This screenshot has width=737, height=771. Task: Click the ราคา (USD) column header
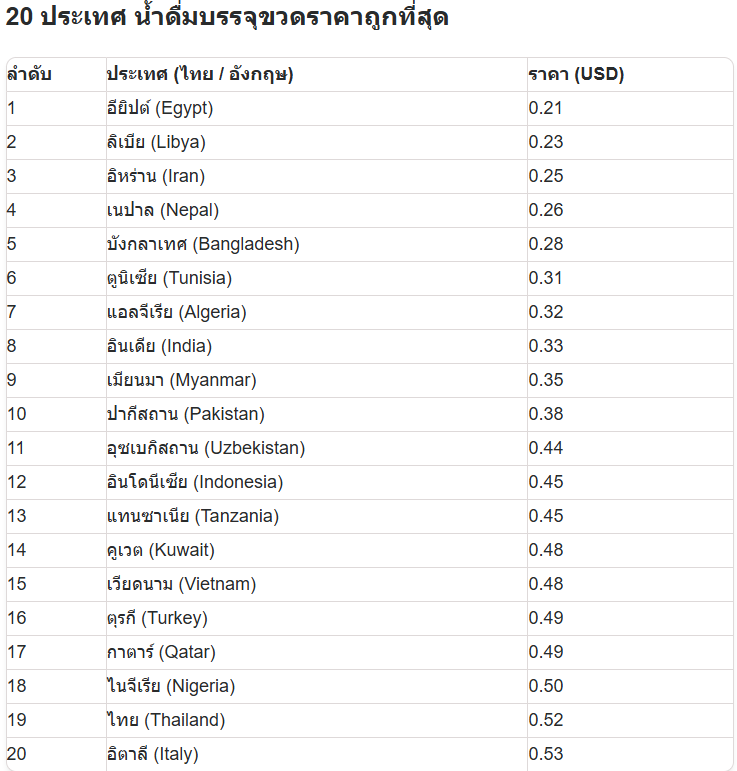coord(630,74)
